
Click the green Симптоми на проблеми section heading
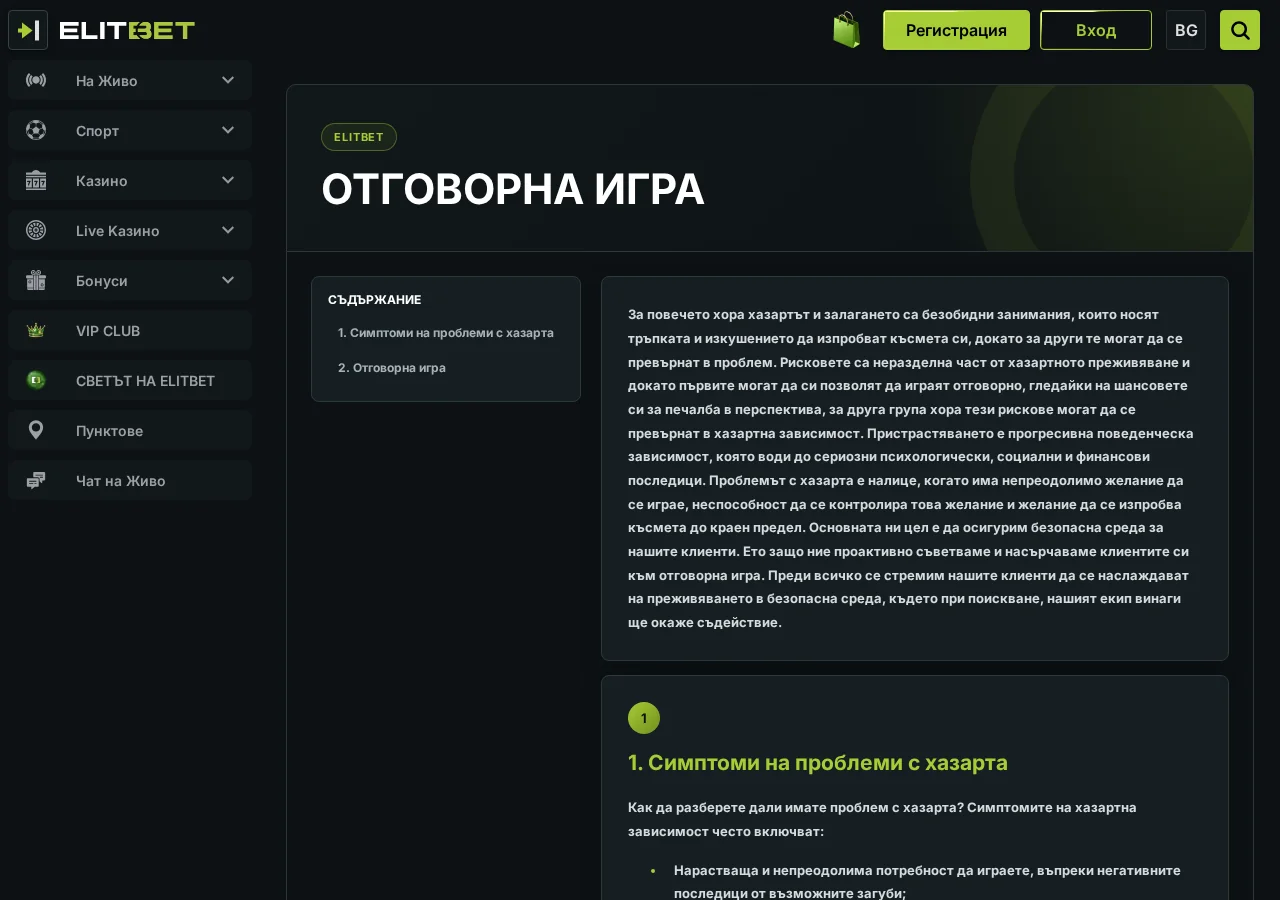pos(818,763)
